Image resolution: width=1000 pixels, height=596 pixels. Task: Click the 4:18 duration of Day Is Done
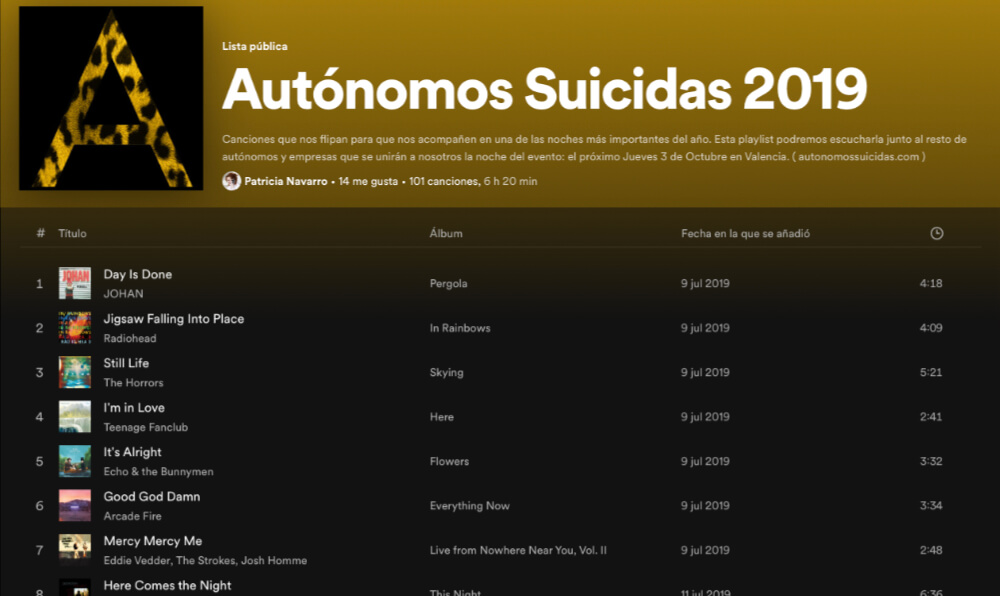930,283
